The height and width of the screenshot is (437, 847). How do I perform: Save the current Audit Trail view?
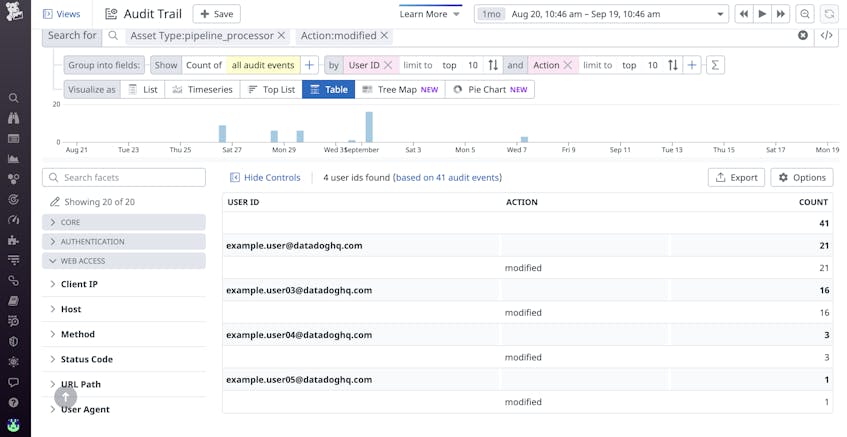click(x=217, y=14)
